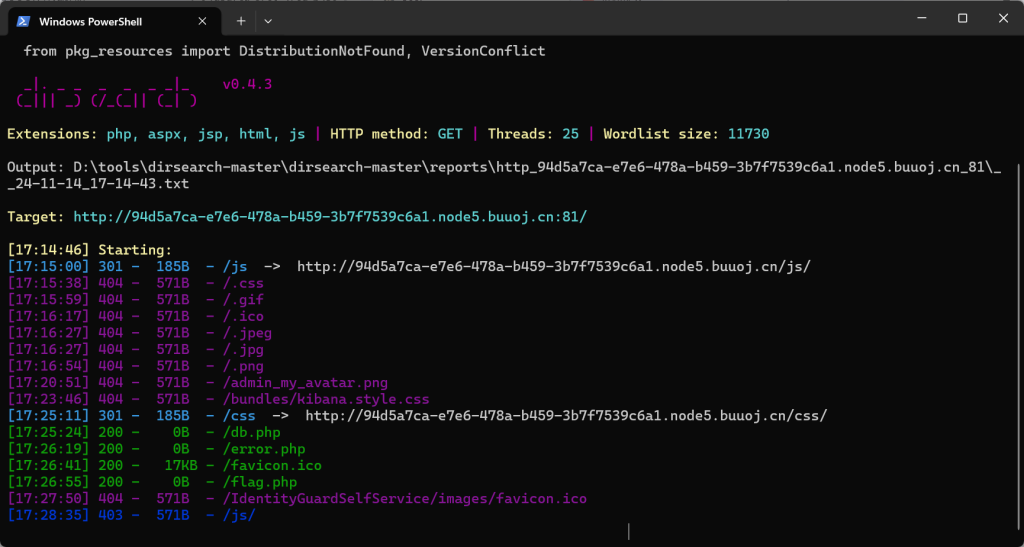1024x547 pixels.
Task: Close the Windows PowerShell tab
Action: 202,21
